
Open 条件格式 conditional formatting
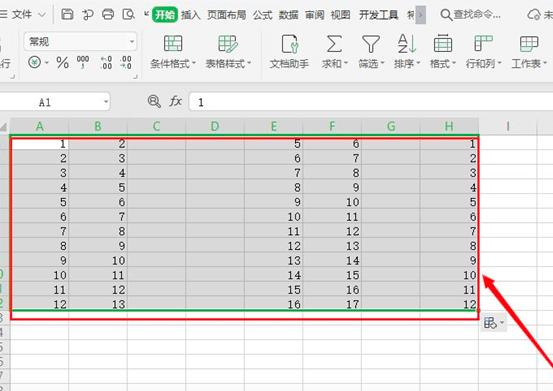pyautogui.click(x=173, y=51)
